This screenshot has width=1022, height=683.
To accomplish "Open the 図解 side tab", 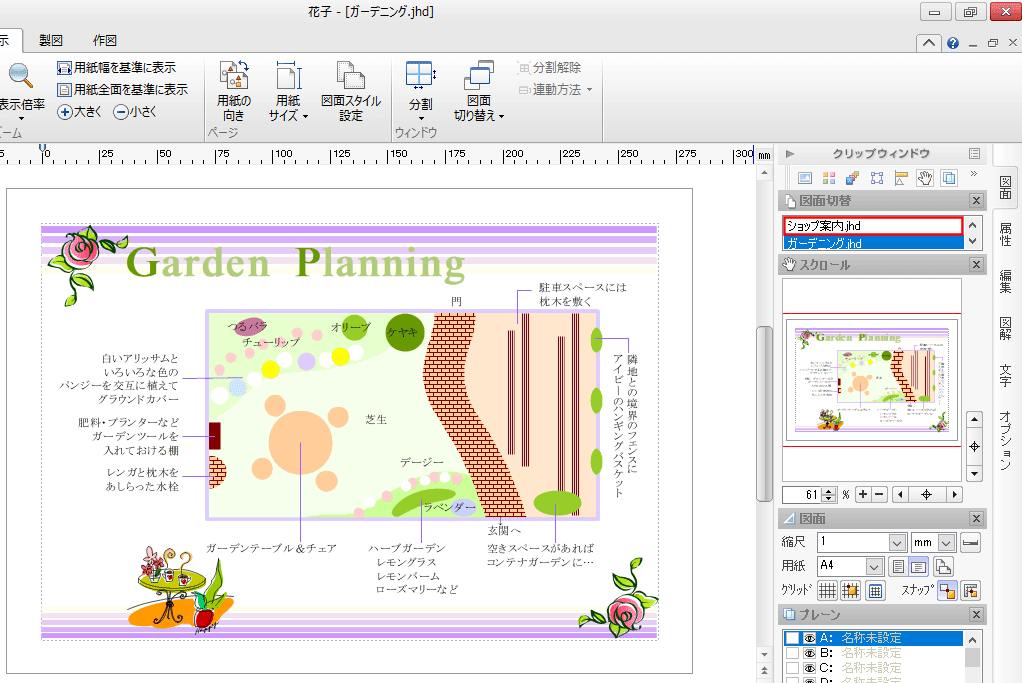I will click(1005, 328).
